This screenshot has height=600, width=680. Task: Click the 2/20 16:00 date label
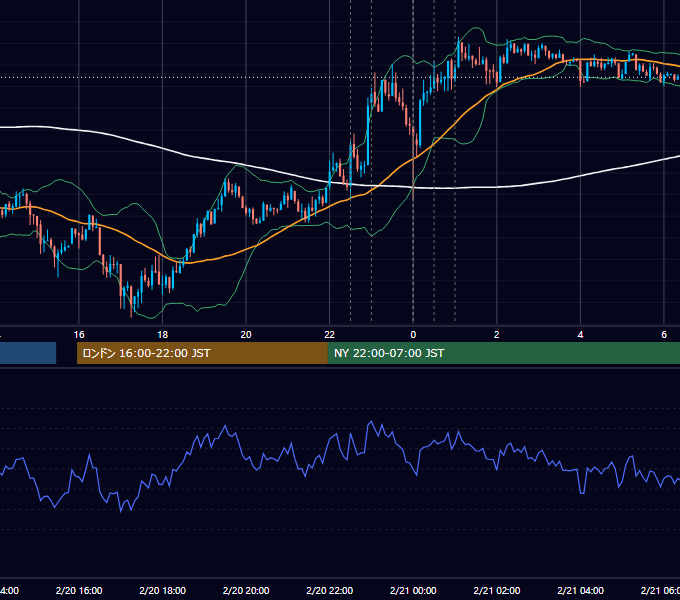click(79, 590)
